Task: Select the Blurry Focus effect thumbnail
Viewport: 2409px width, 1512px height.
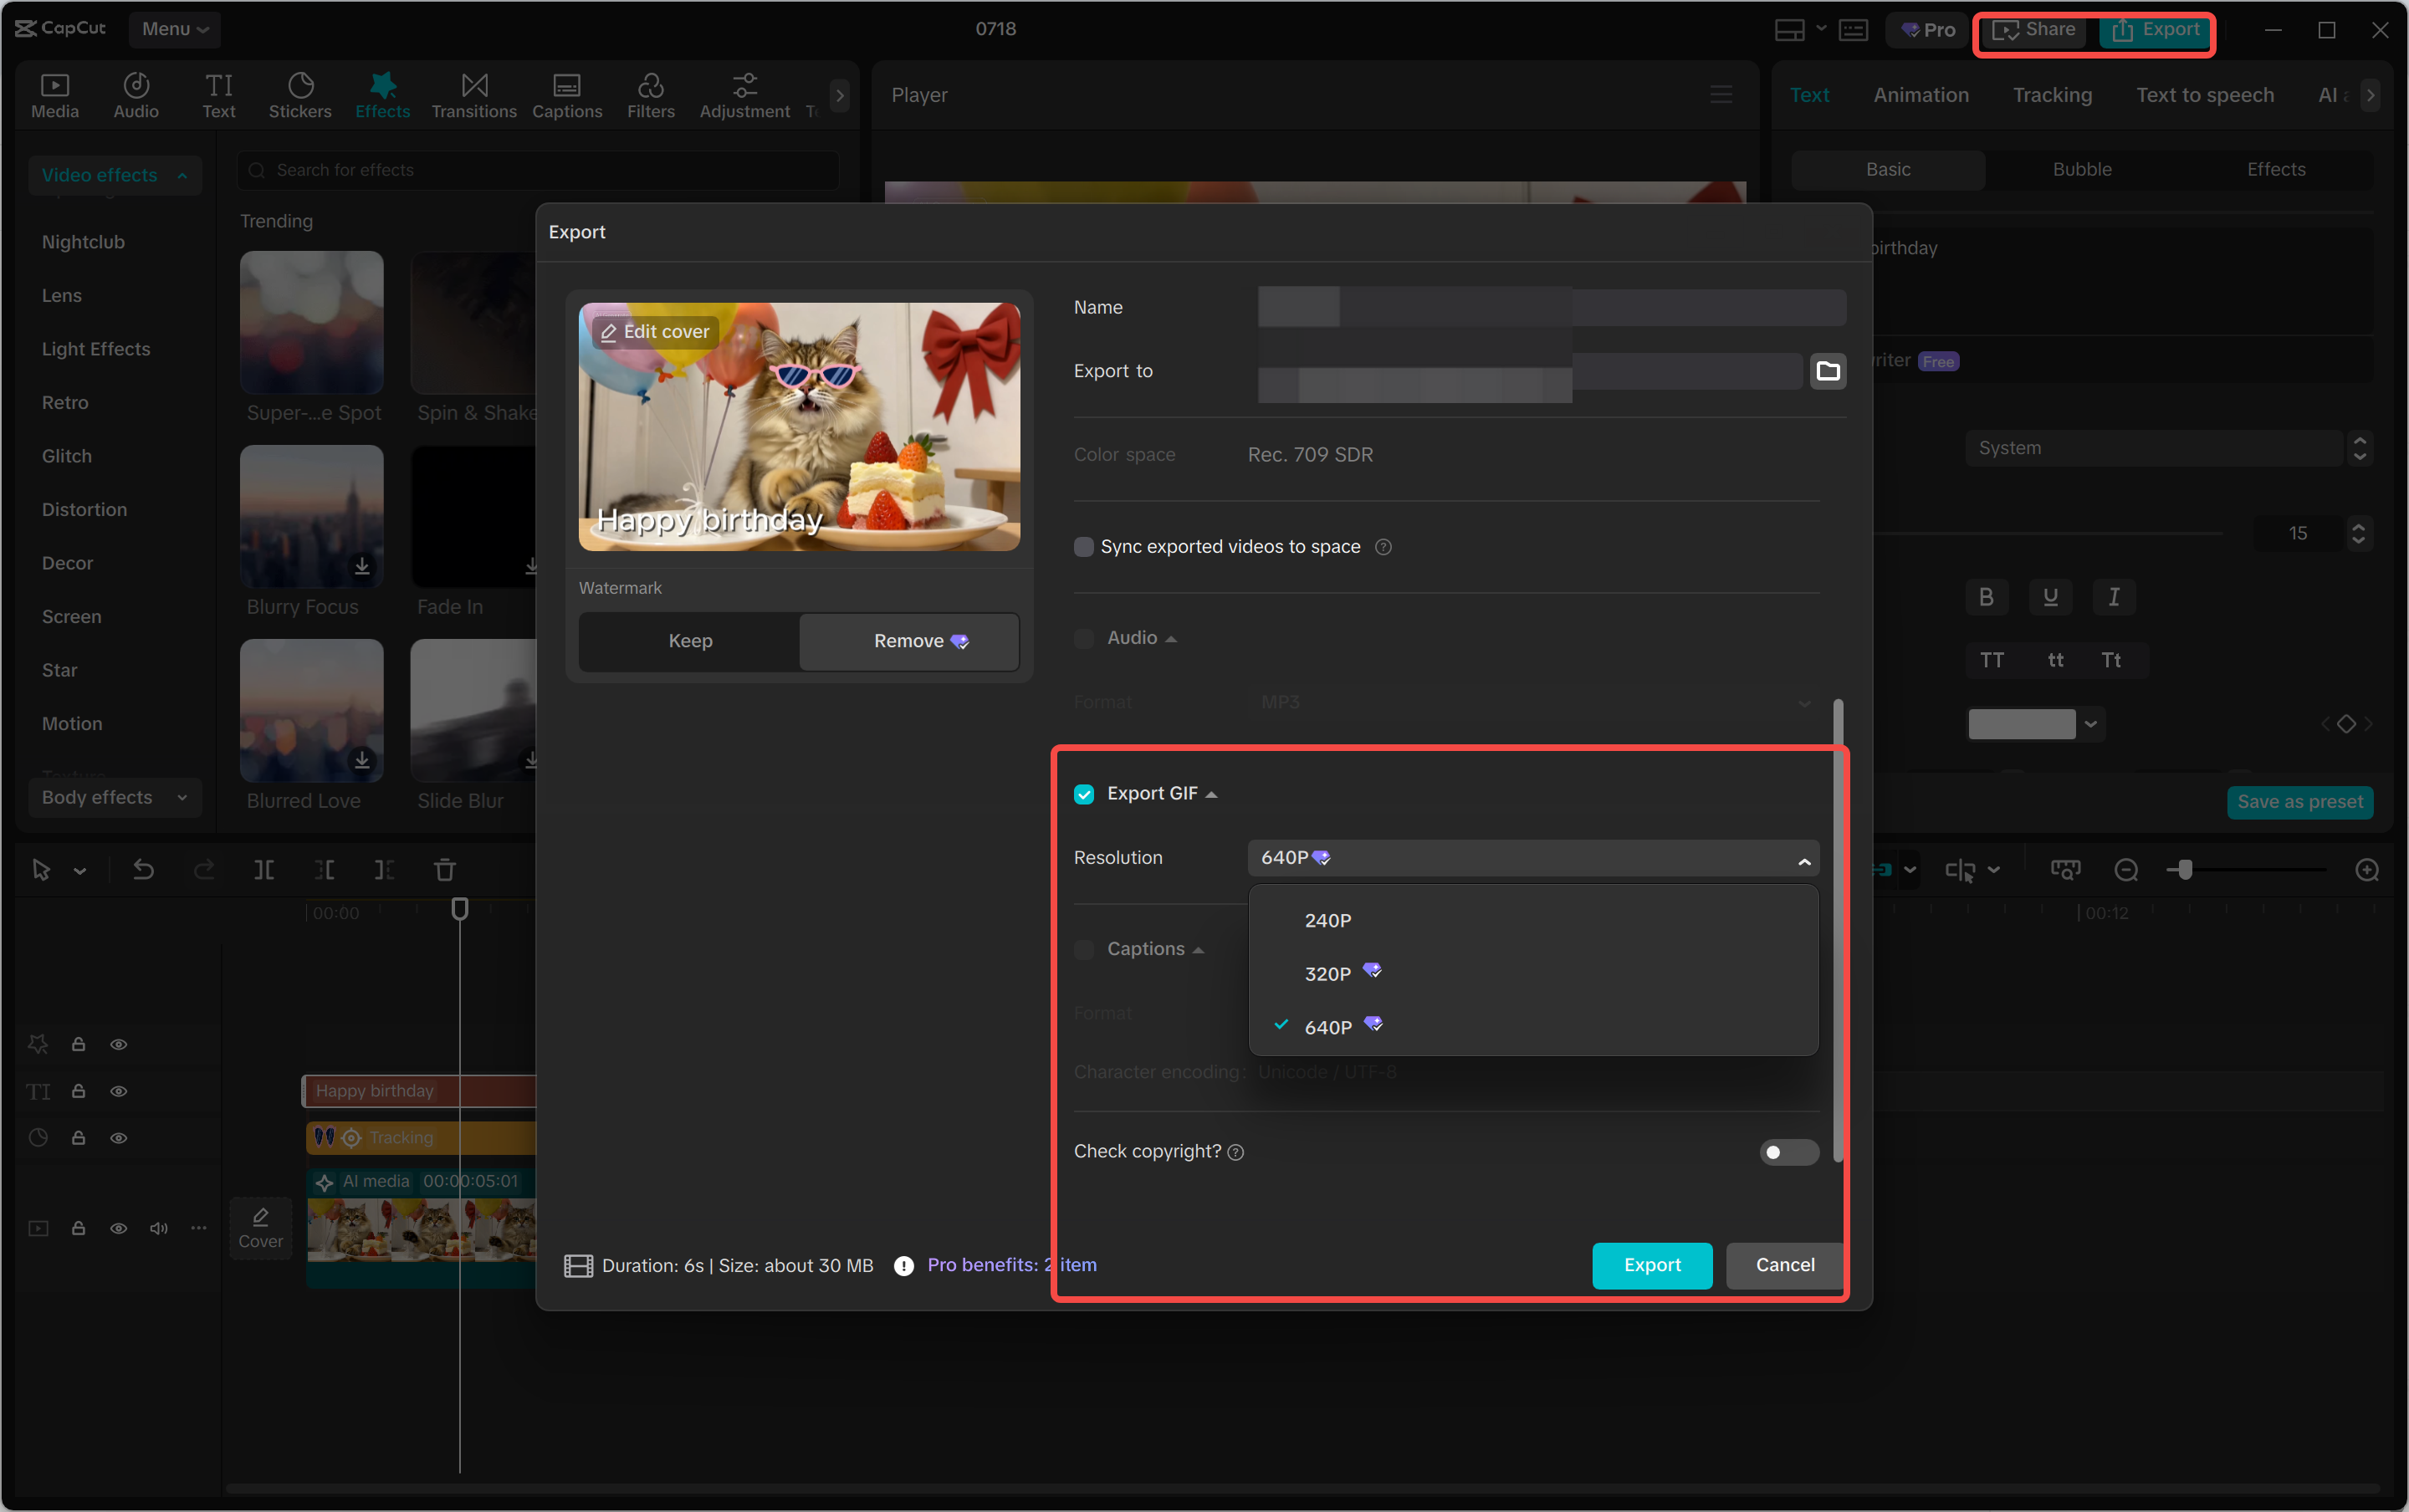Action: [x=310, y=517]
